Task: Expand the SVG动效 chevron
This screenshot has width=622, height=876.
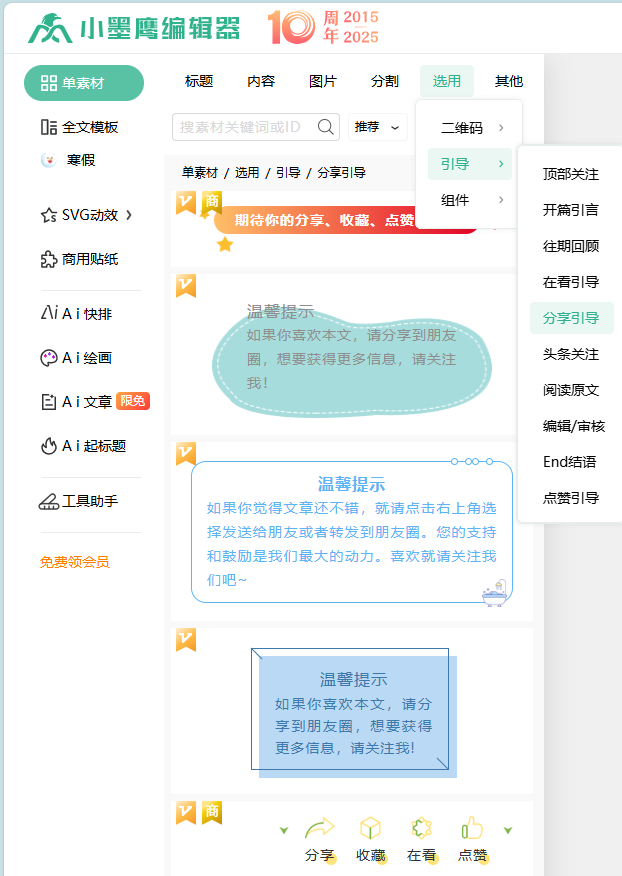Action: click(x=129, y=215)
